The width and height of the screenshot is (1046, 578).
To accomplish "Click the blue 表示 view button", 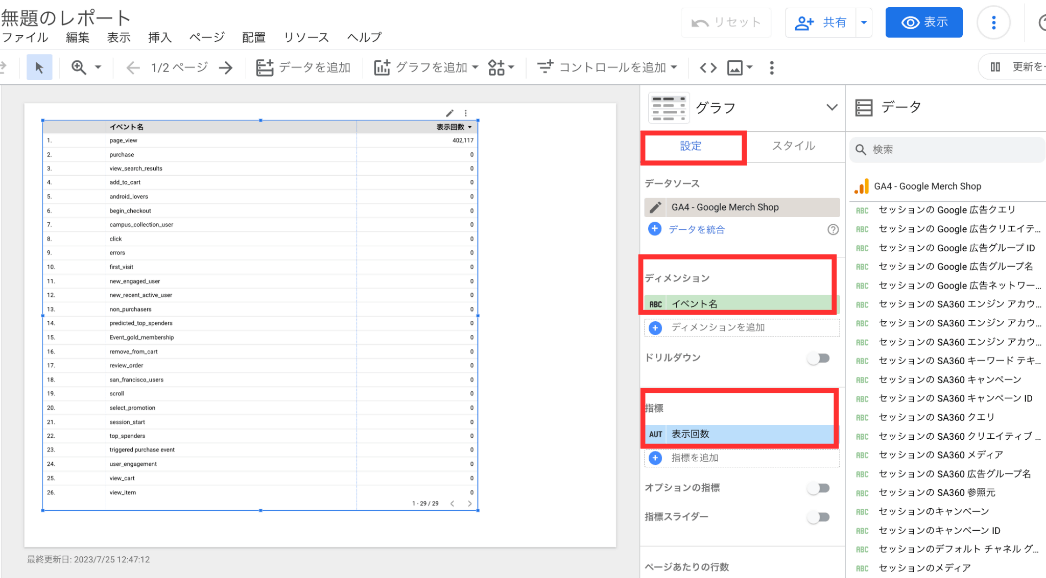I will (x=924, y=23).
